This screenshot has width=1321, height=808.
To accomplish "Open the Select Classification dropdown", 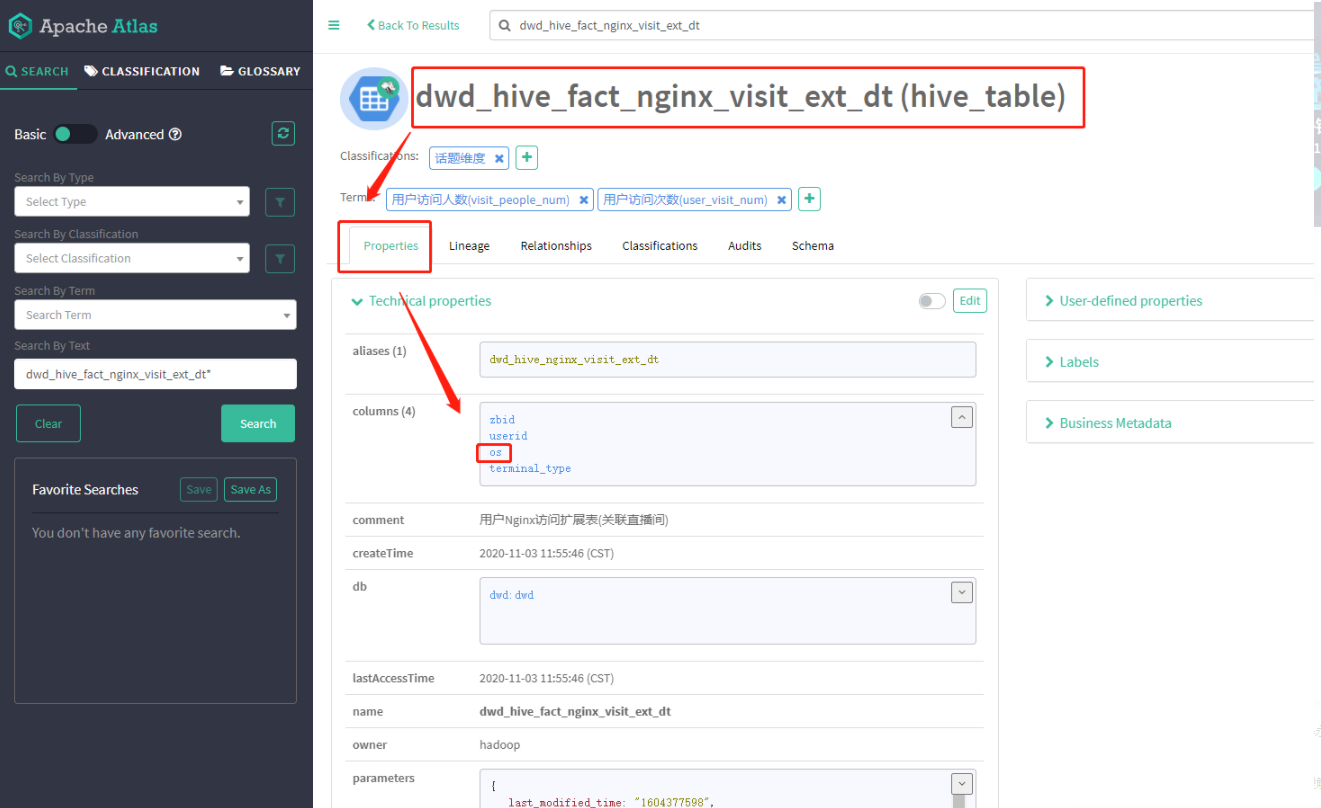I will 132,258.
